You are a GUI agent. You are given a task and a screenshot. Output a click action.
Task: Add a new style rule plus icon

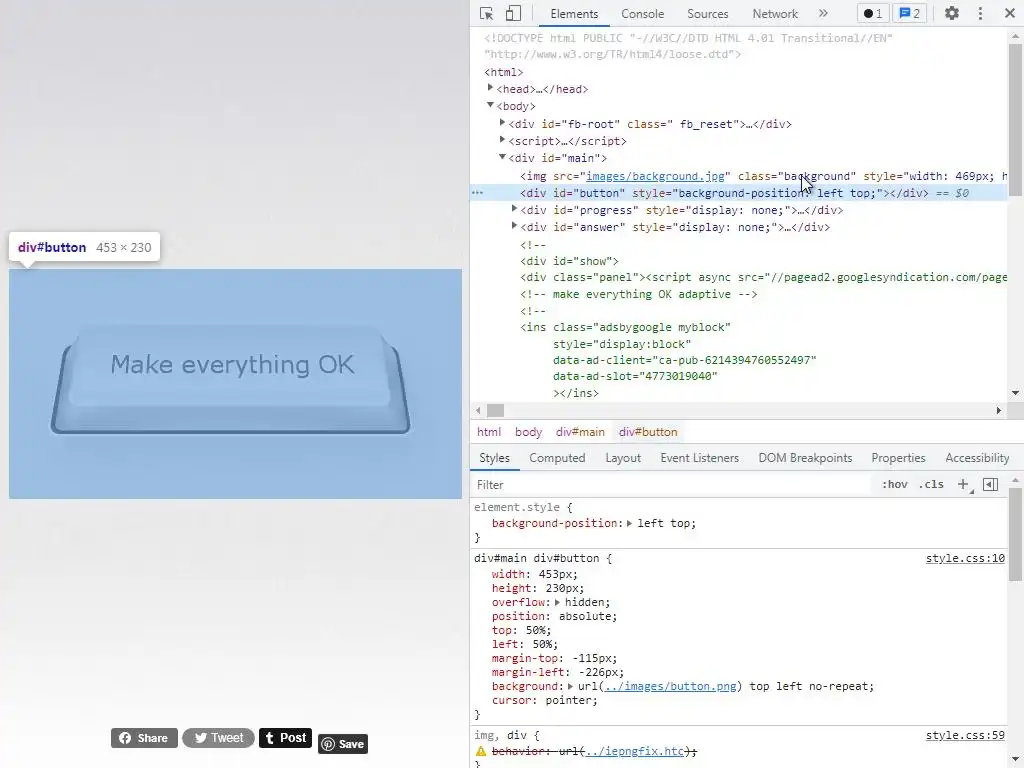[x=963, y=485]
